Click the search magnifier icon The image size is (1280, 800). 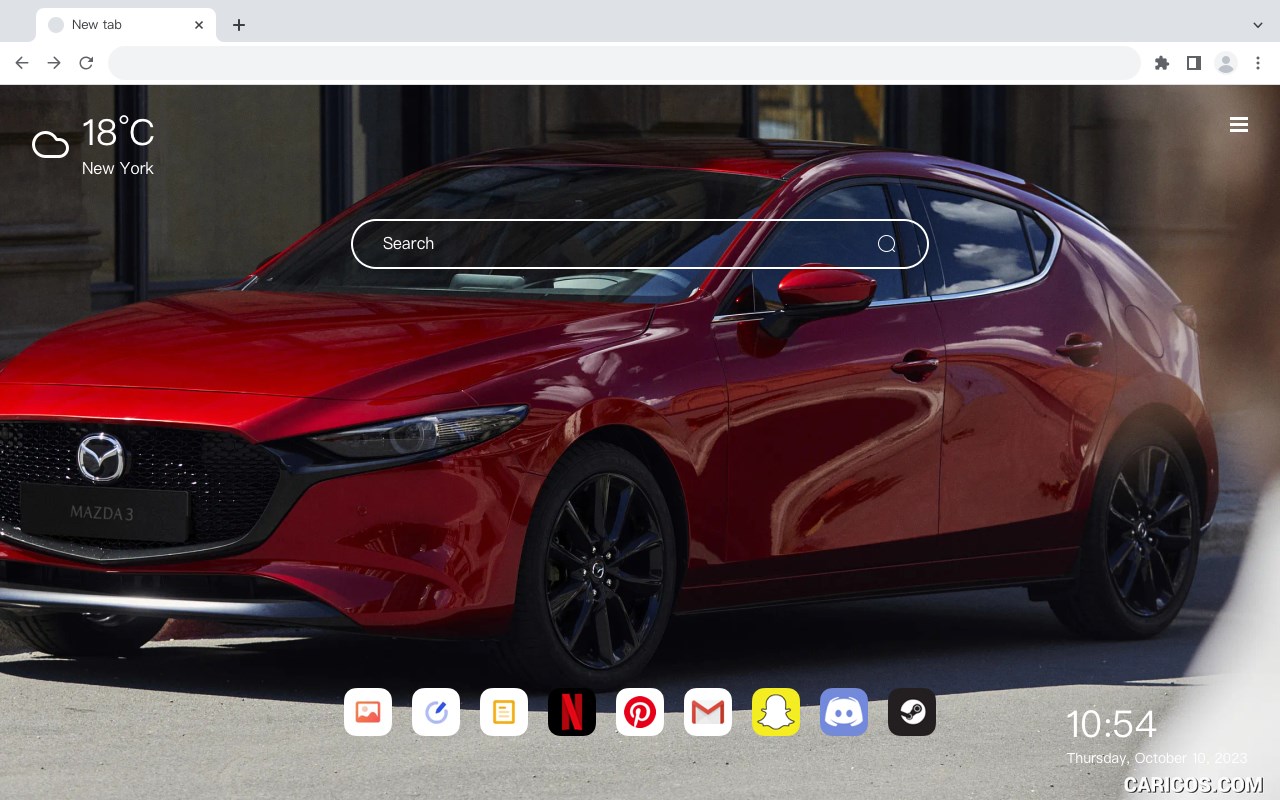[887, 244]
